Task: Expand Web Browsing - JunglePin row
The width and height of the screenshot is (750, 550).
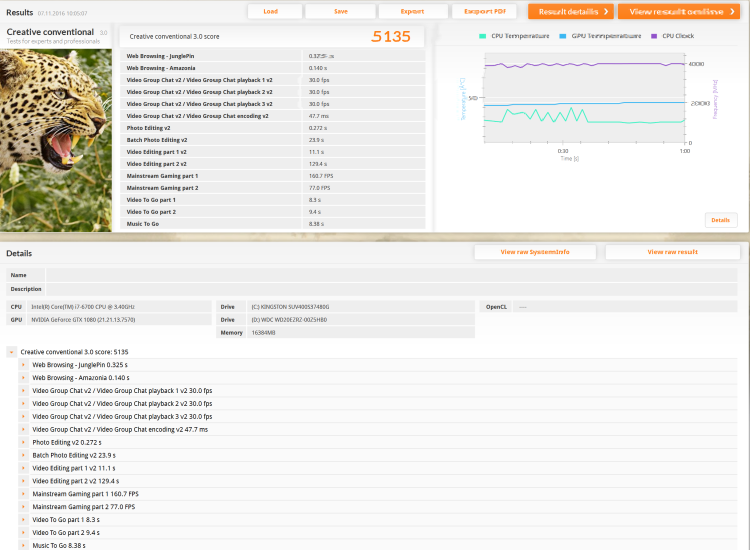Action: click(x=23, y=365)
